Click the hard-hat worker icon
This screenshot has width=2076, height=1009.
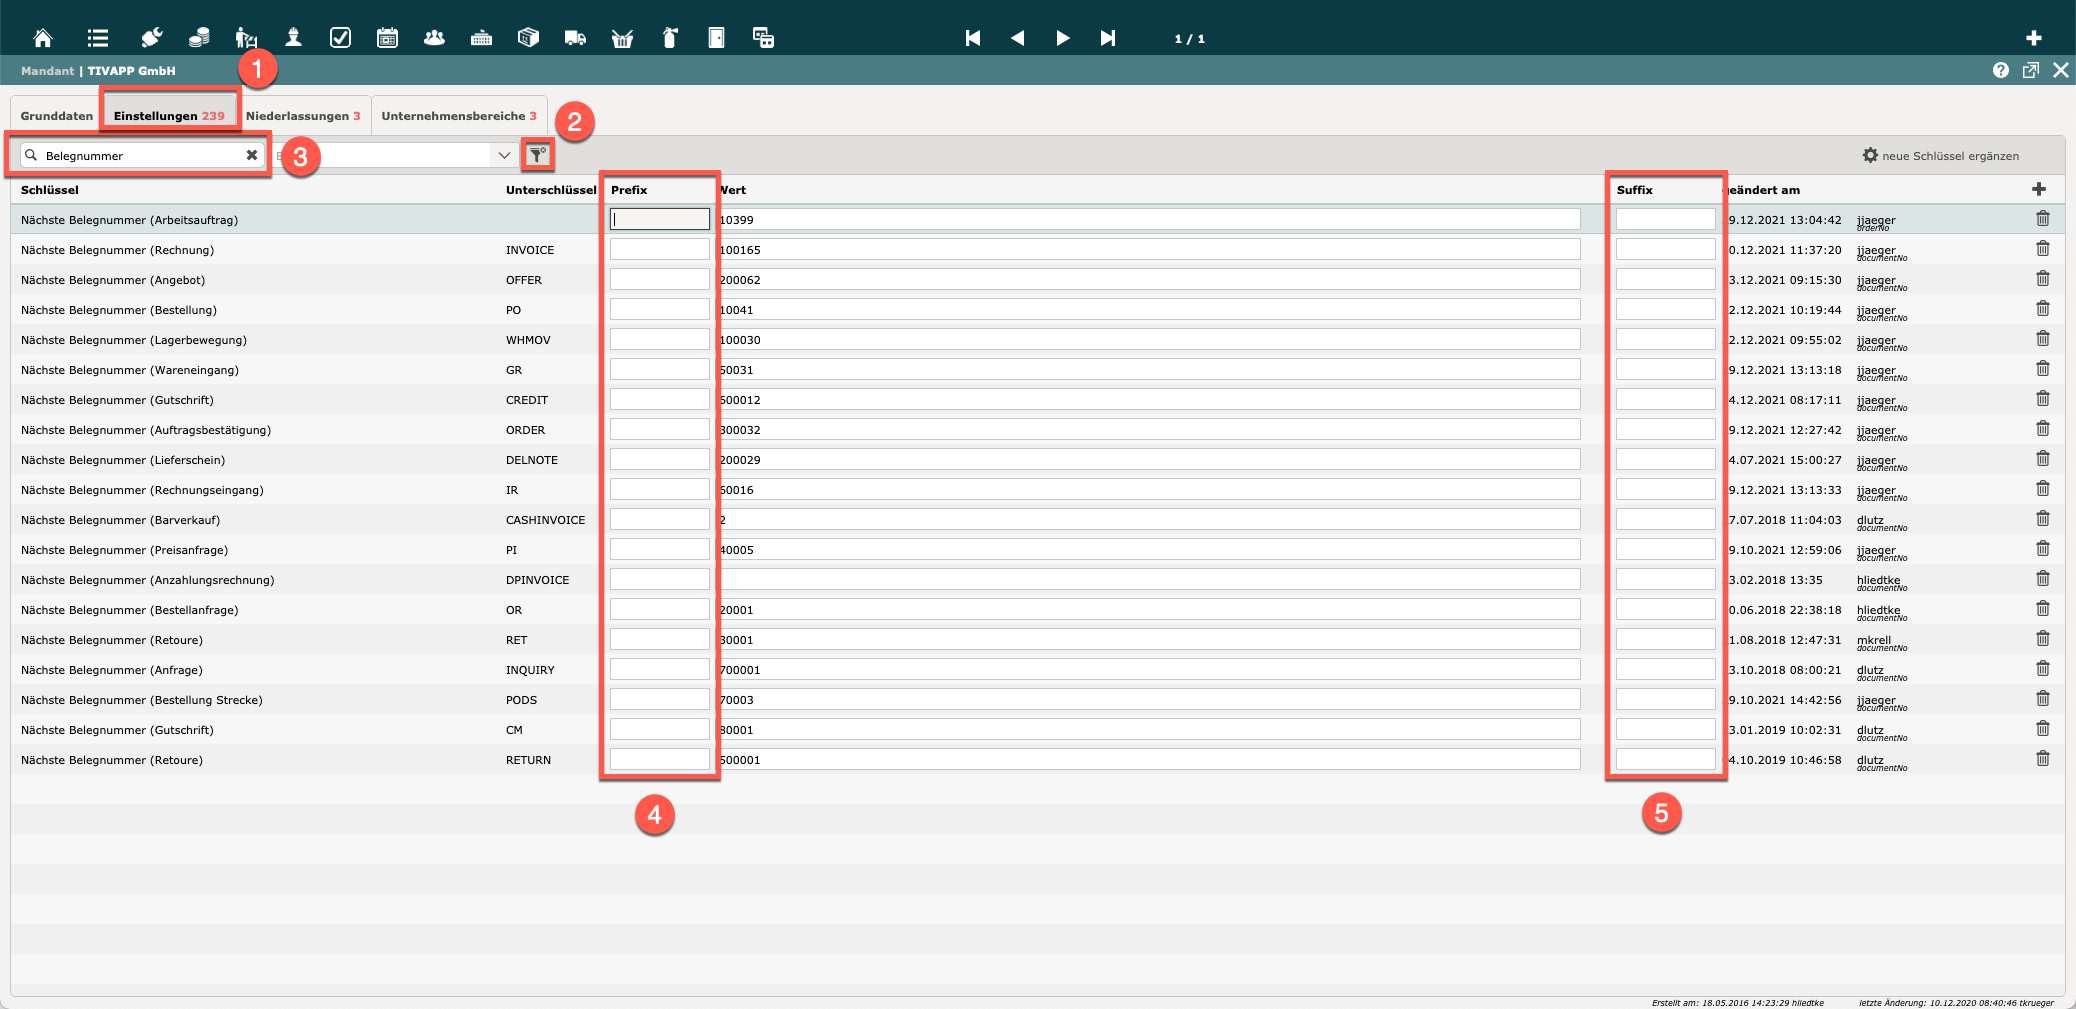(x=293, y=38)
